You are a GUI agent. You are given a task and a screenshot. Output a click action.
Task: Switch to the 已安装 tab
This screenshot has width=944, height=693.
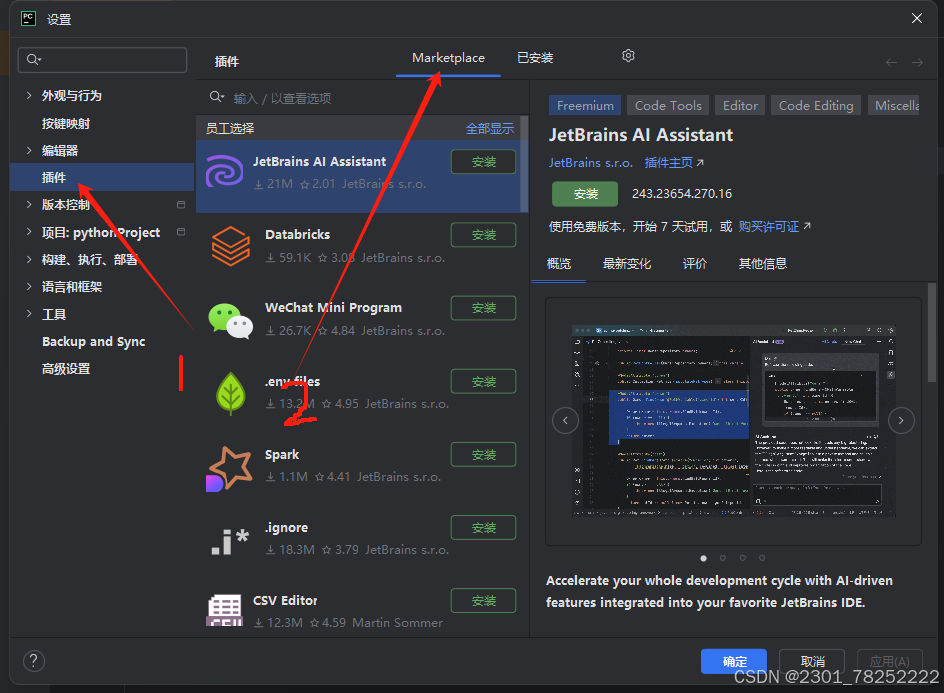535,58
